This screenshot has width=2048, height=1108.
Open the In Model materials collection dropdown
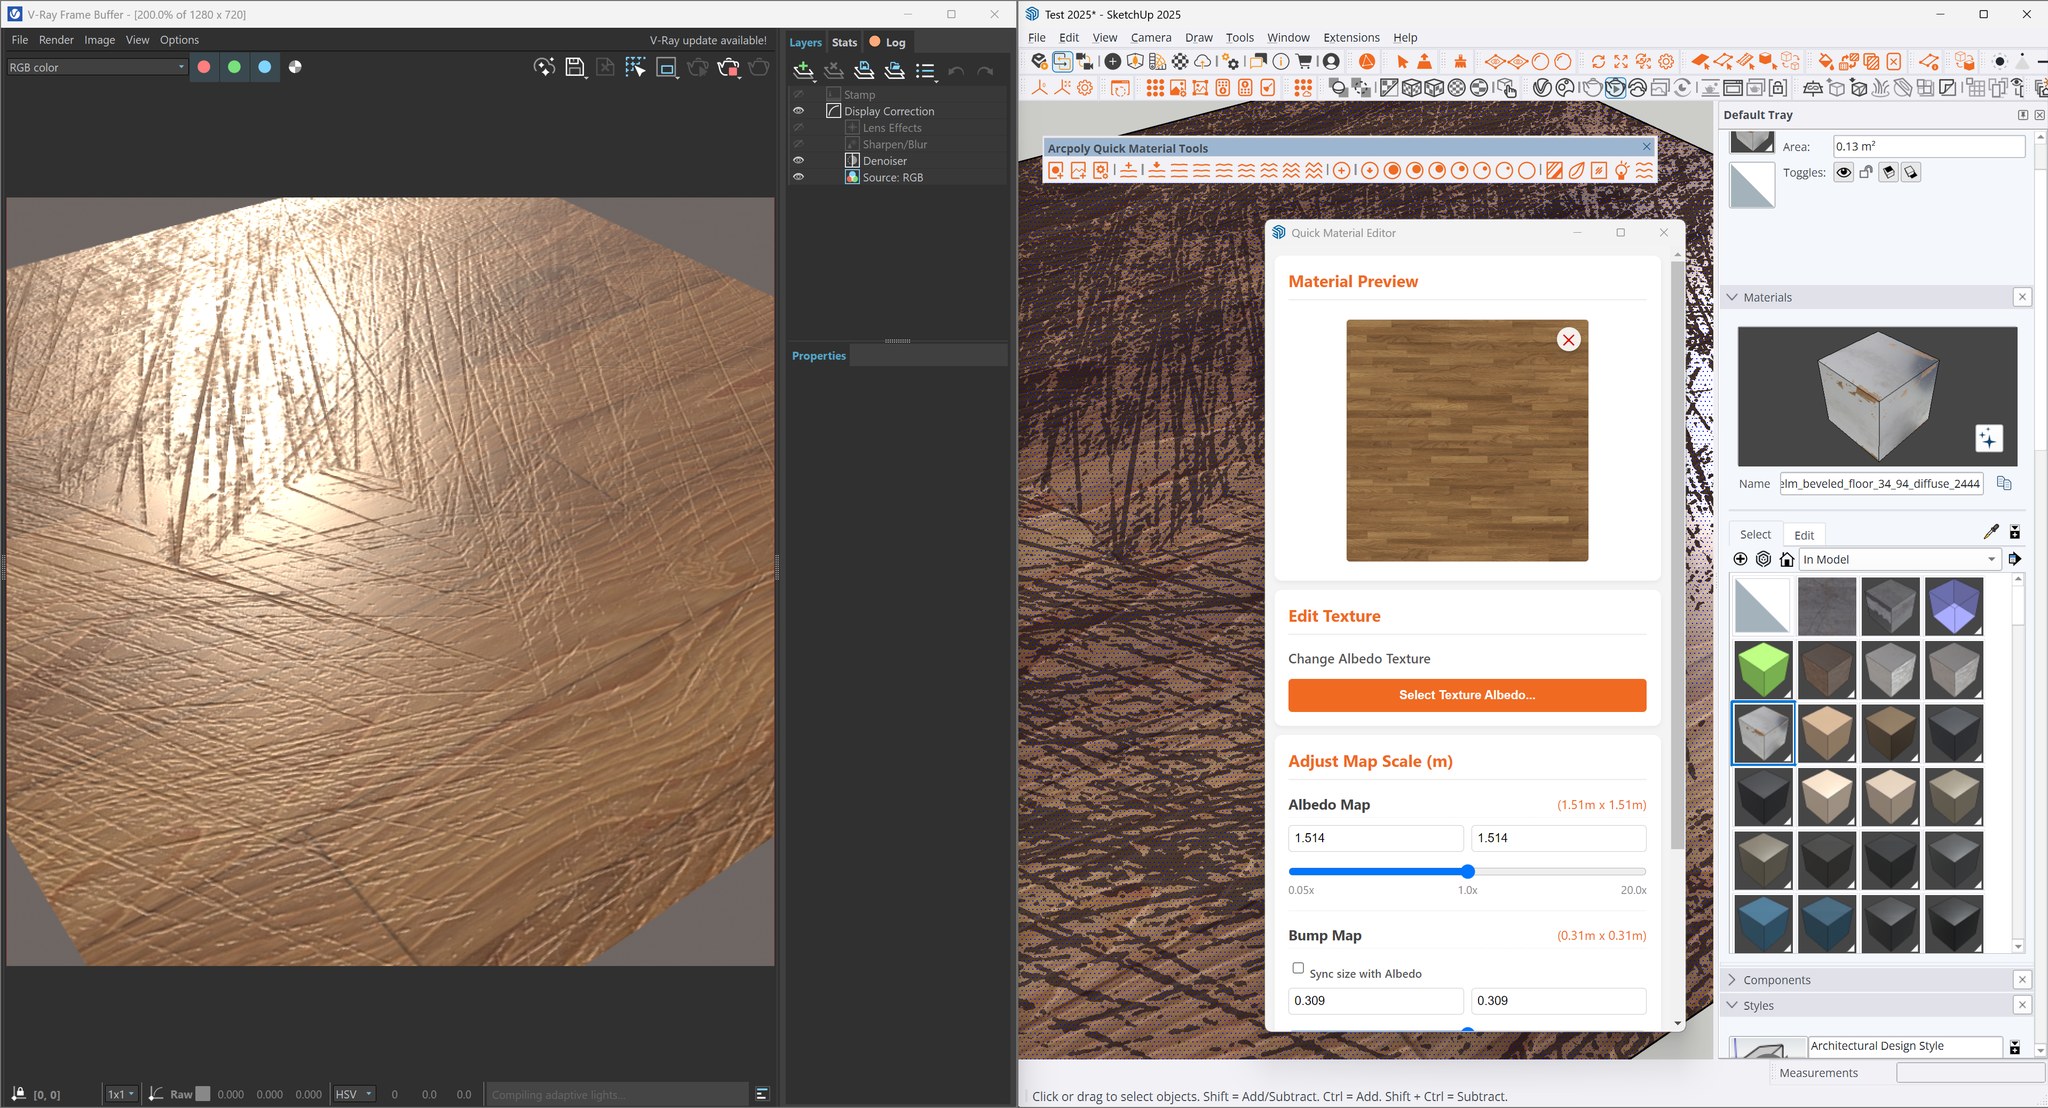(1899, 559)
